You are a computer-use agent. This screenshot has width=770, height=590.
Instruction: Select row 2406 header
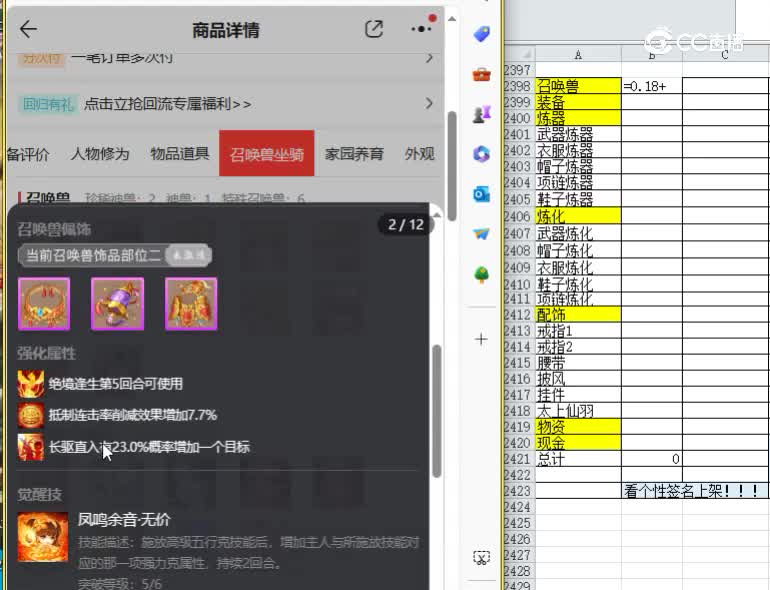519,216
